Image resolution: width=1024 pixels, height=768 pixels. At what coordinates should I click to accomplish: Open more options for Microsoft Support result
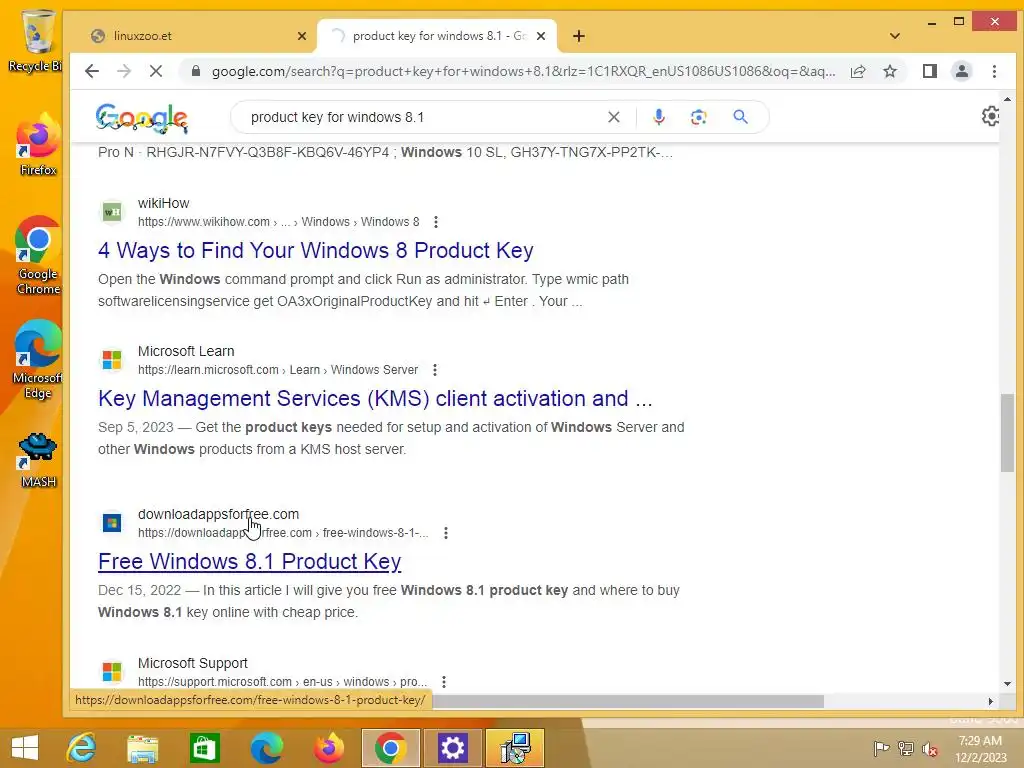tap(444, 682)
